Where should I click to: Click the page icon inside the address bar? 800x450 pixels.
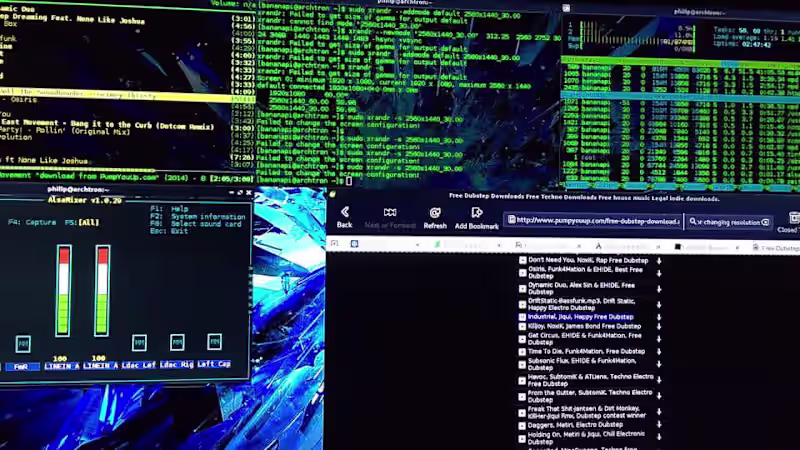pos(511,220)
